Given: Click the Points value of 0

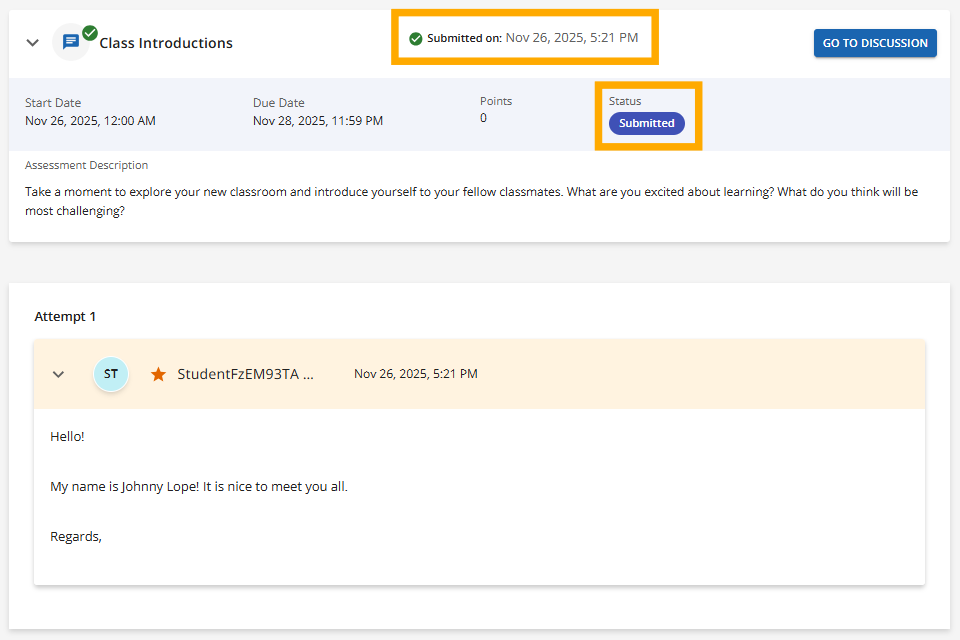Looking at the screenshot, I should tap(483, 118).
